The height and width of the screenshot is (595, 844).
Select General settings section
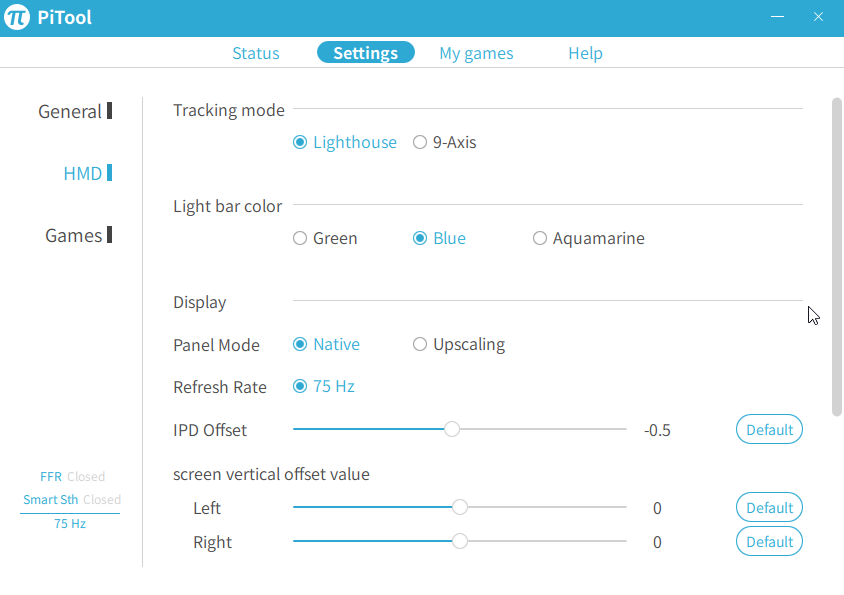70,111
